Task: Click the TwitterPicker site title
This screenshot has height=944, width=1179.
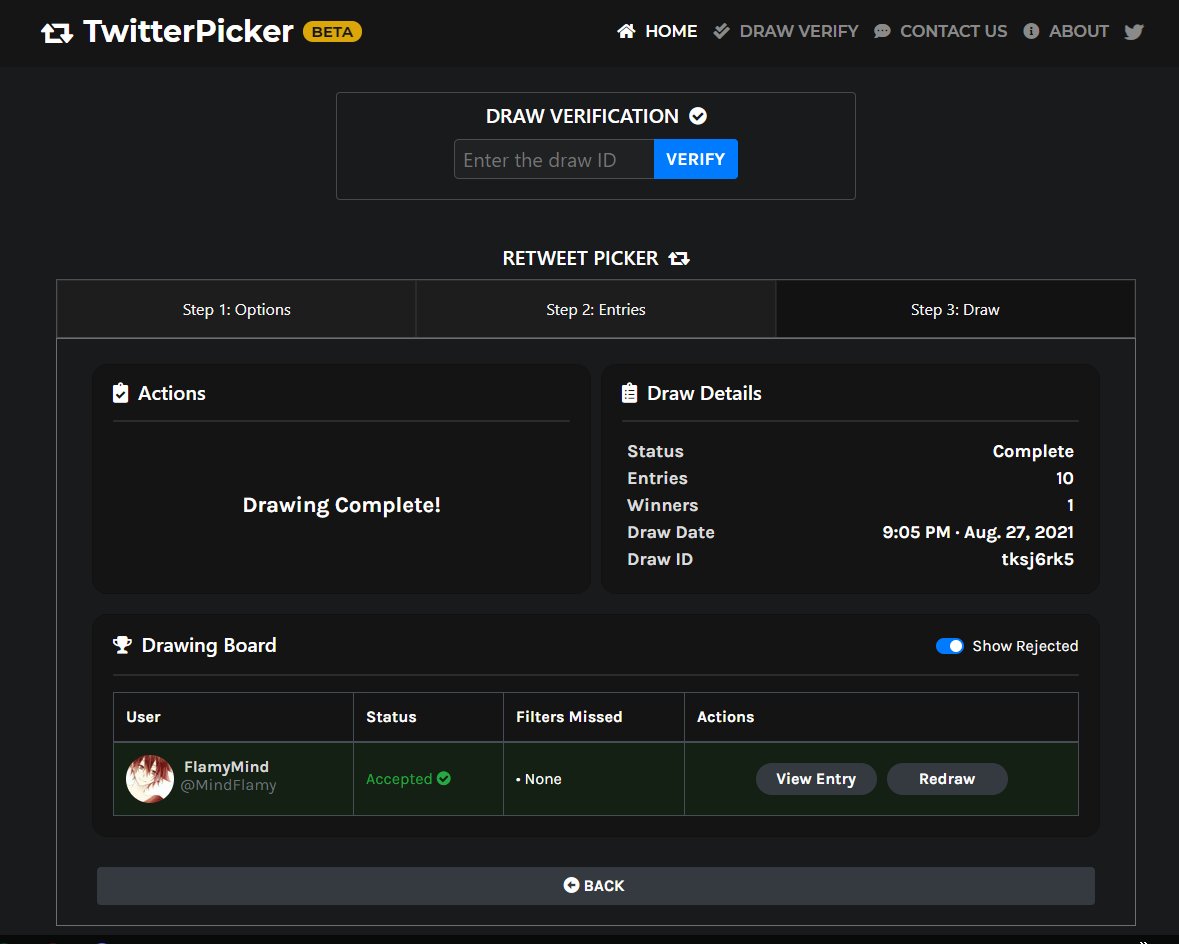Action: 188,32
